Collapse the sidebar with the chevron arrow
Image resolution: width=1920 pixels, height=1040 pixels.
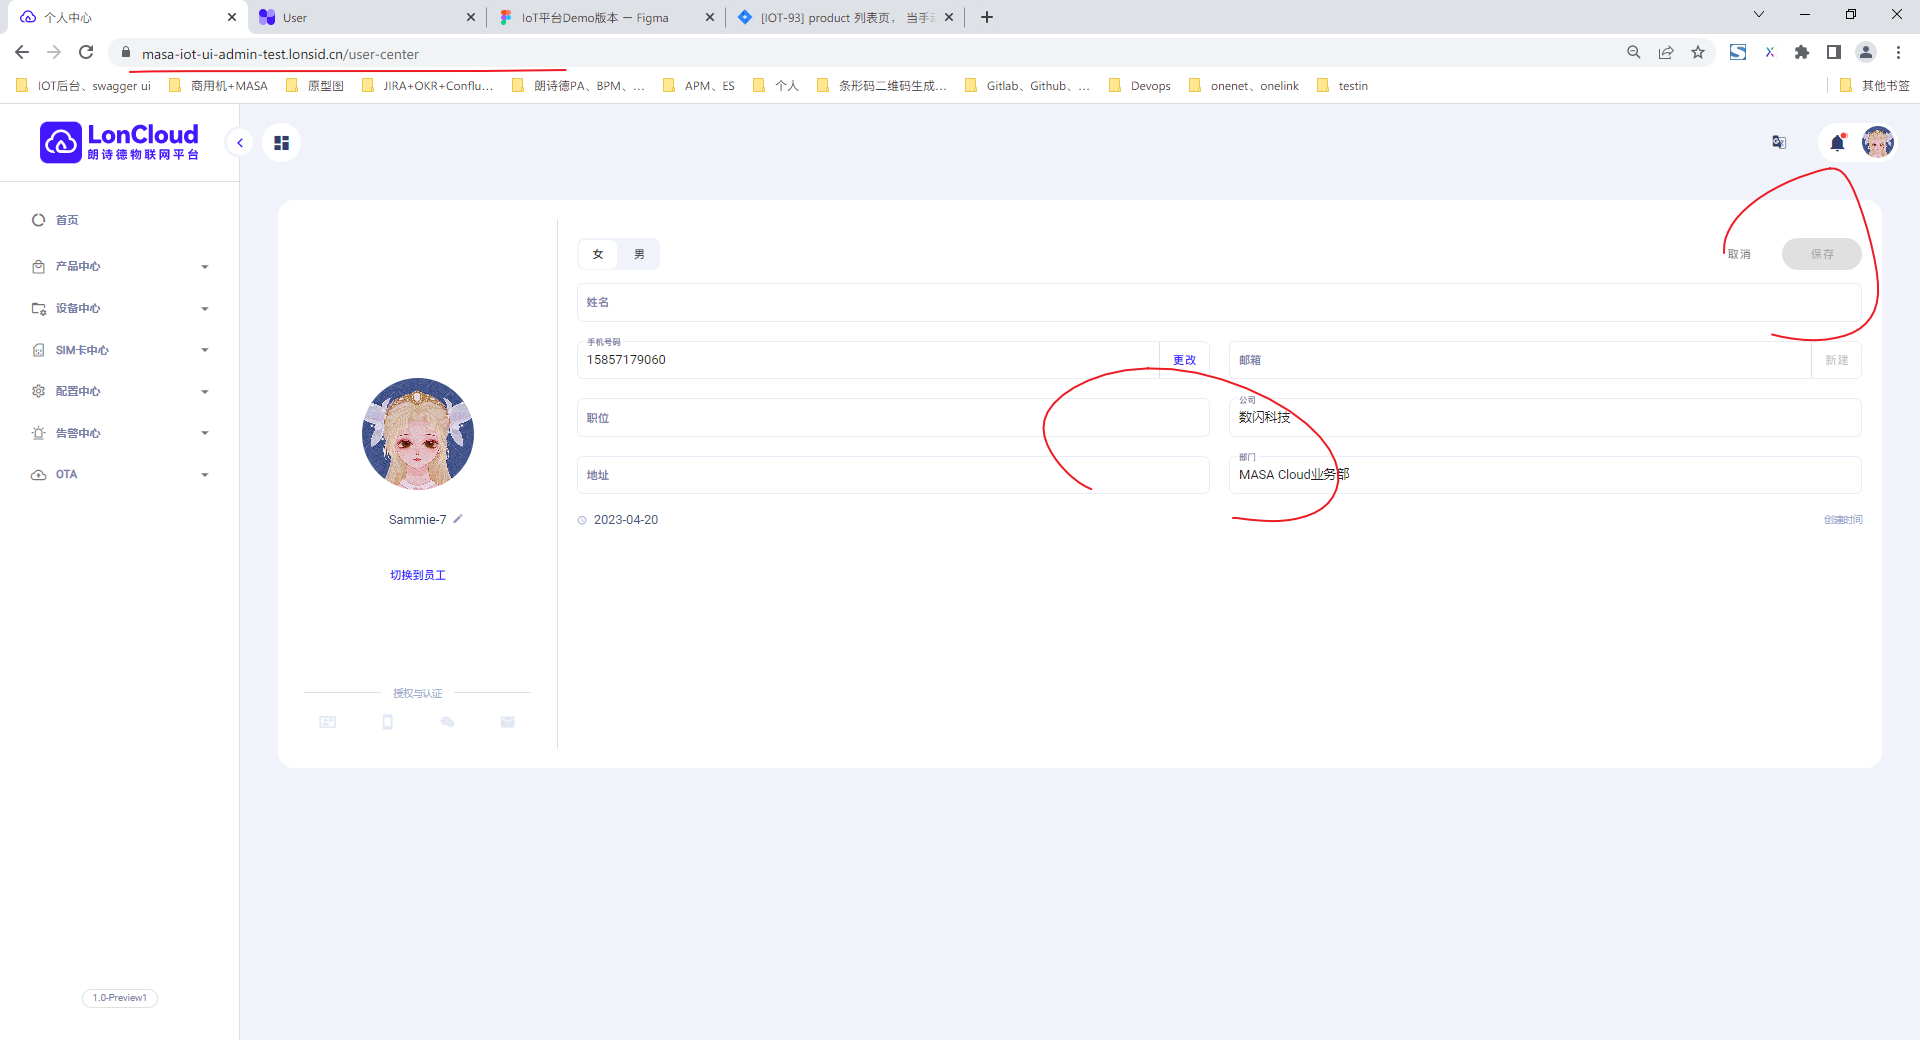click(x=240, y=142)
